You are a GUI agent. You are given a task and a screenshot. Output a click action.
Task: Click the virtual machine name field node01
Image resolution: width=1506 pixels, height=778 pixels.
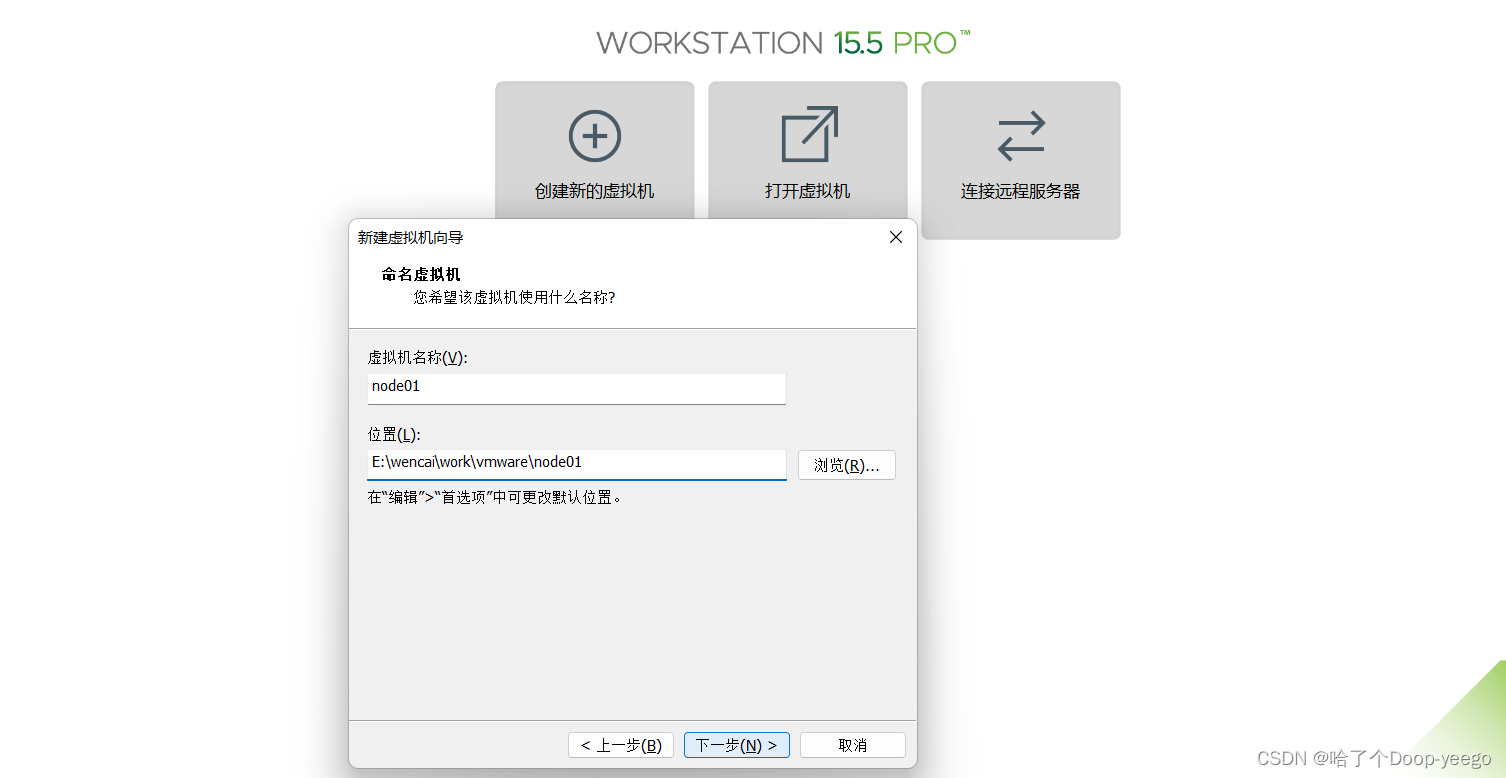click(x=576, y=388)
